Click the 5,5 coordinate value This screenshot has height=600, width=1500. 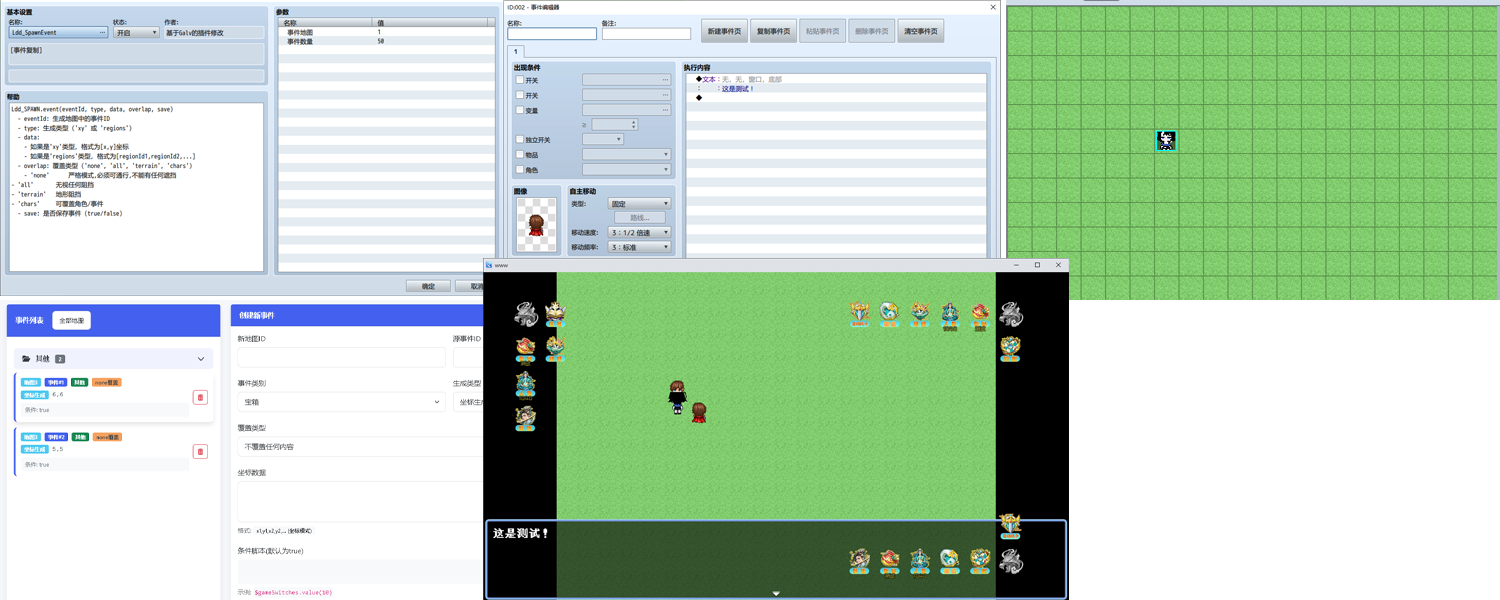[x=57, y=449]
